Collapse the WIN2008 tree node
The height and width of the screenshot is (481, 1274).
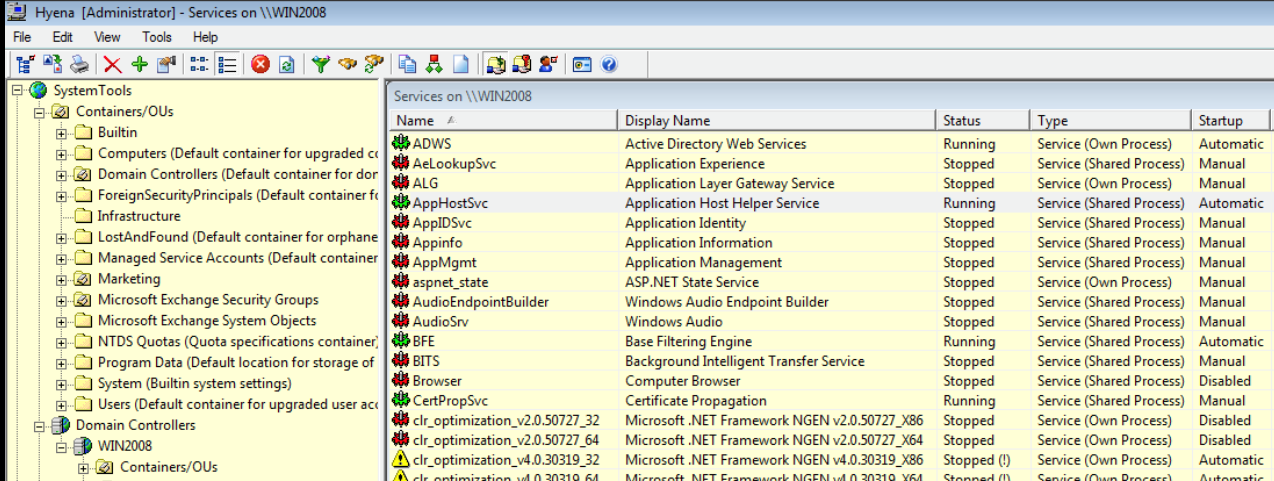61,446
